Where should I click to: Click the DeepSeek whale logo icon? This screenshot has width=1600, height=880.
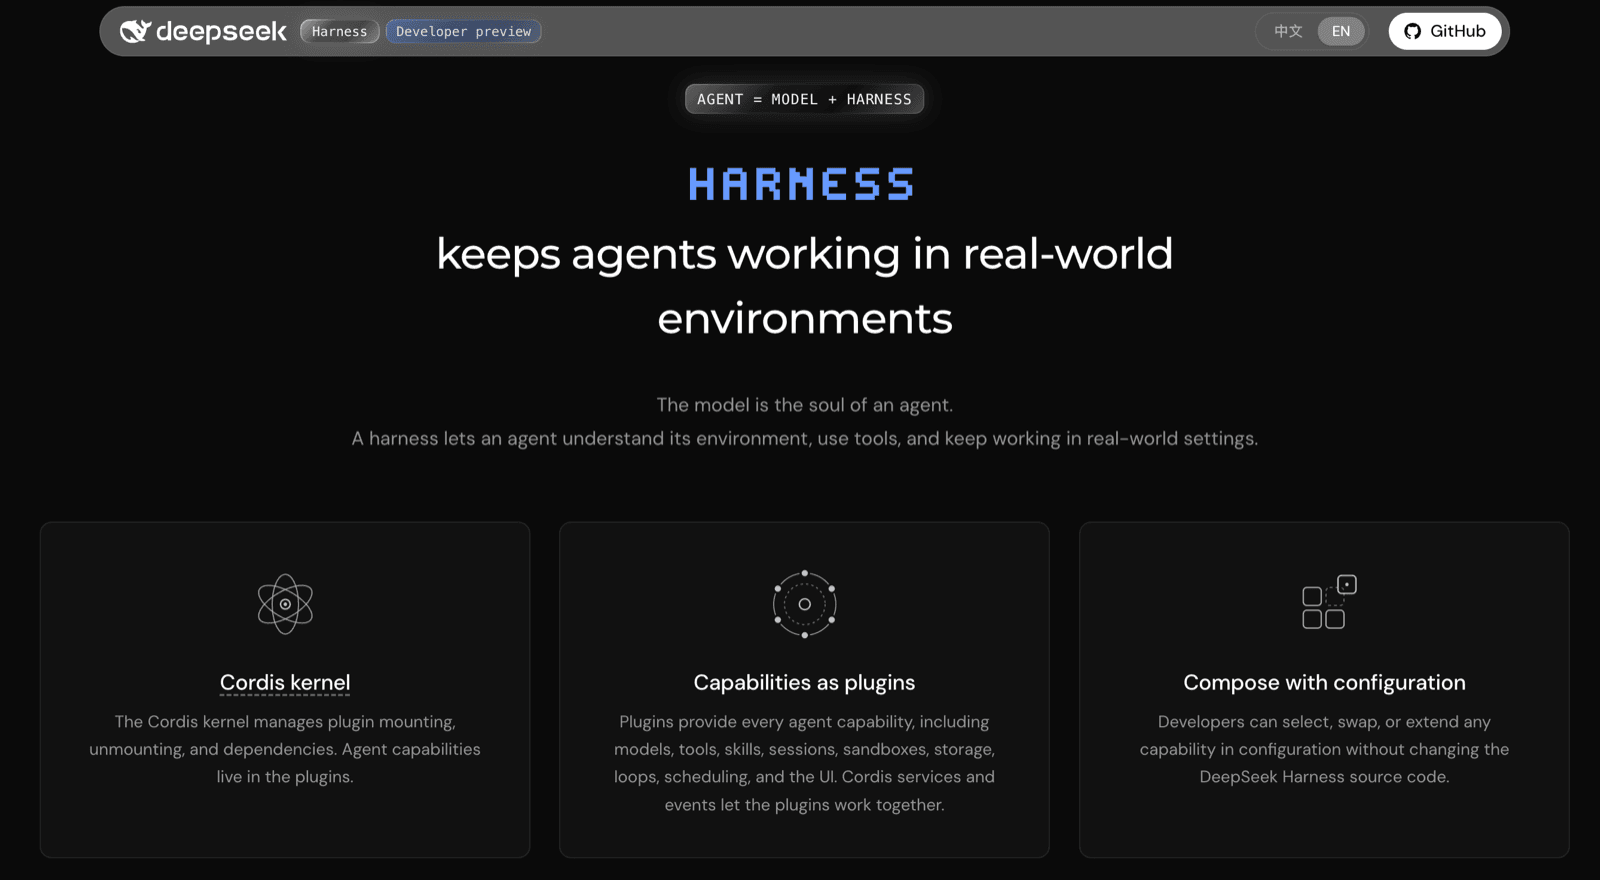coord(135,31)
